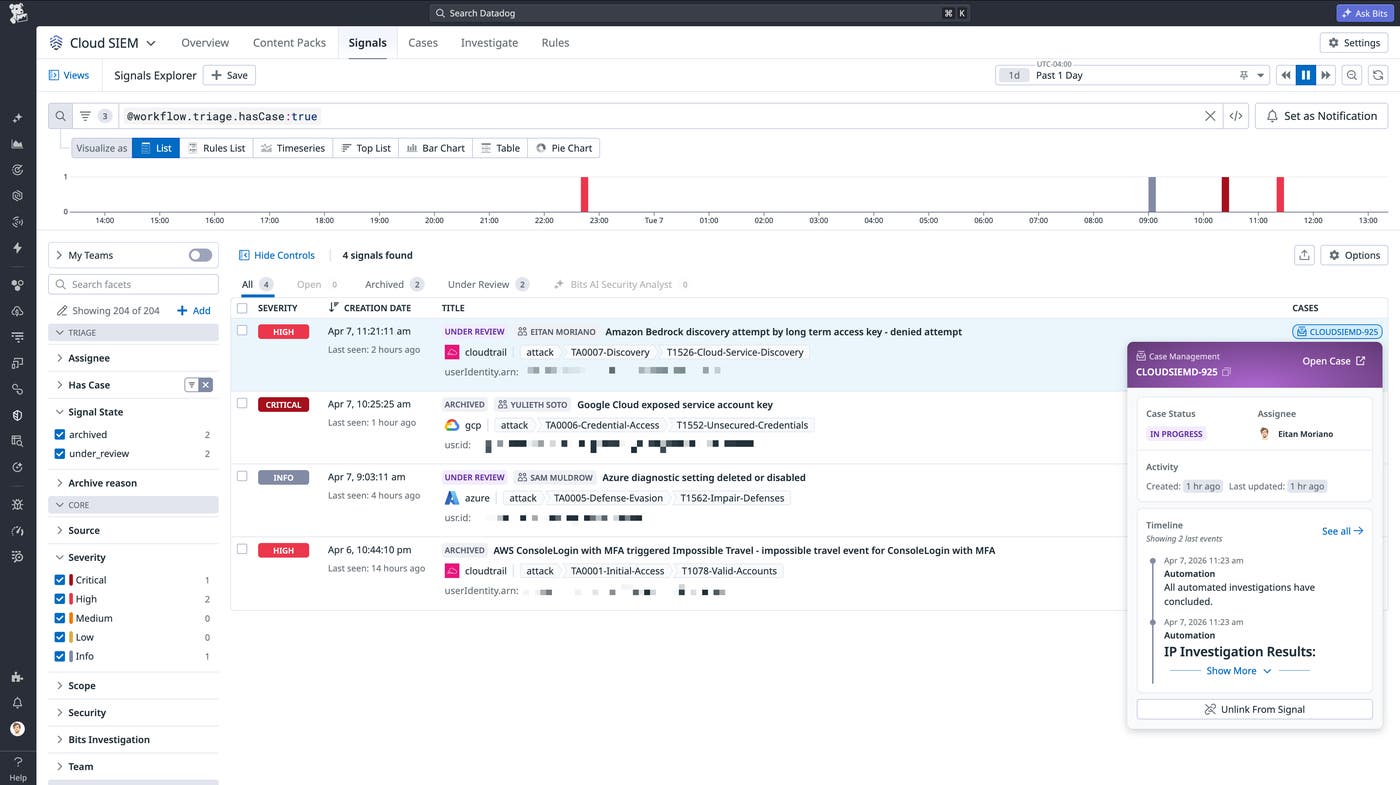Viewport: 1400px width, 785px height.
Task: Click the Datadog logo icon
Action: pyautogui.click(x=18, y=13)
